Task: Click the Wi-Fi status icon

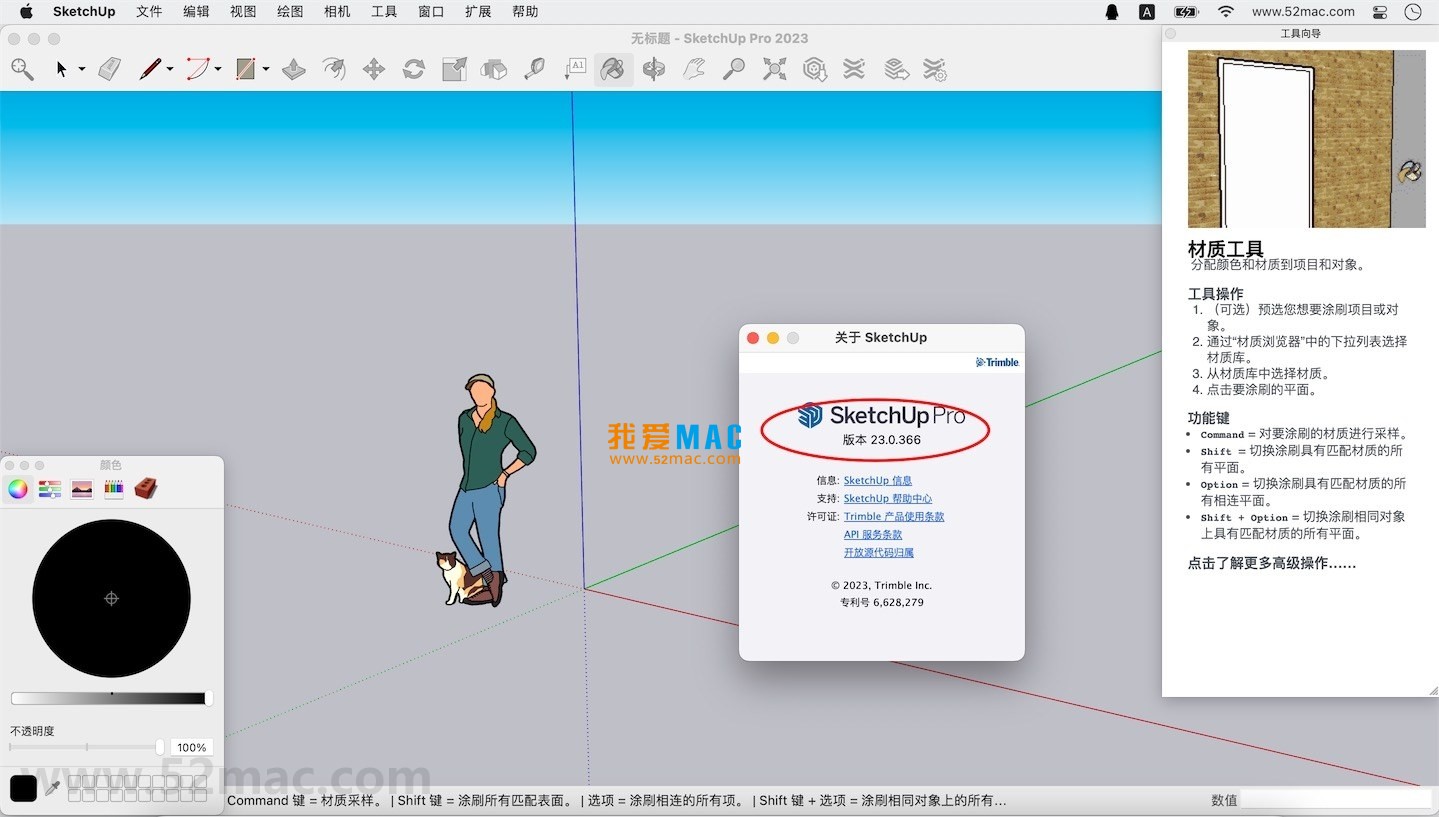Action: (x=1226, y=12)
